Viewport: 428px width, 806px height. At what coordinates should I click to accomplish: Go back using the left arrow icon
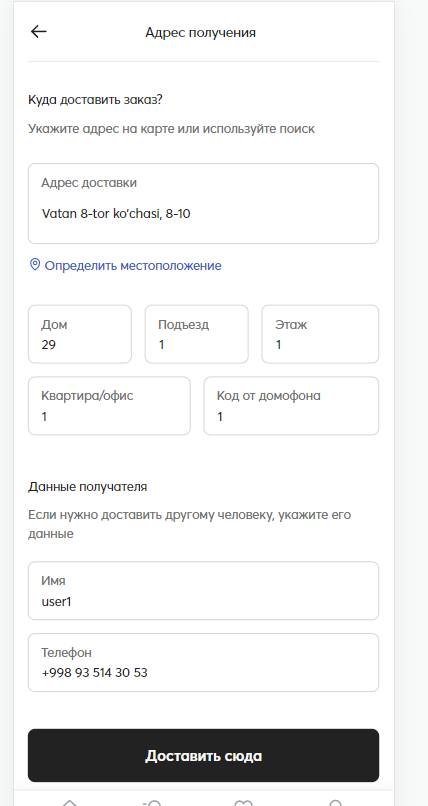[39, 32]
